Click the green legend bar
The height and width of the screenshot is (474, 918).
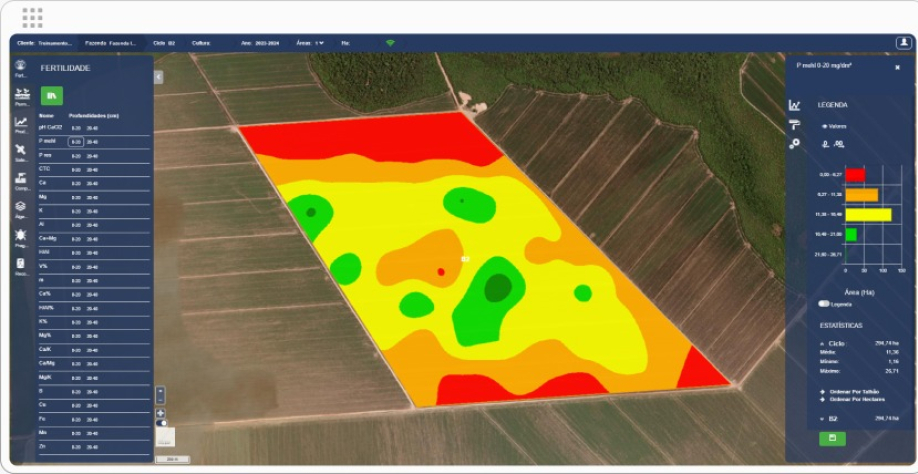click(851, 235)
